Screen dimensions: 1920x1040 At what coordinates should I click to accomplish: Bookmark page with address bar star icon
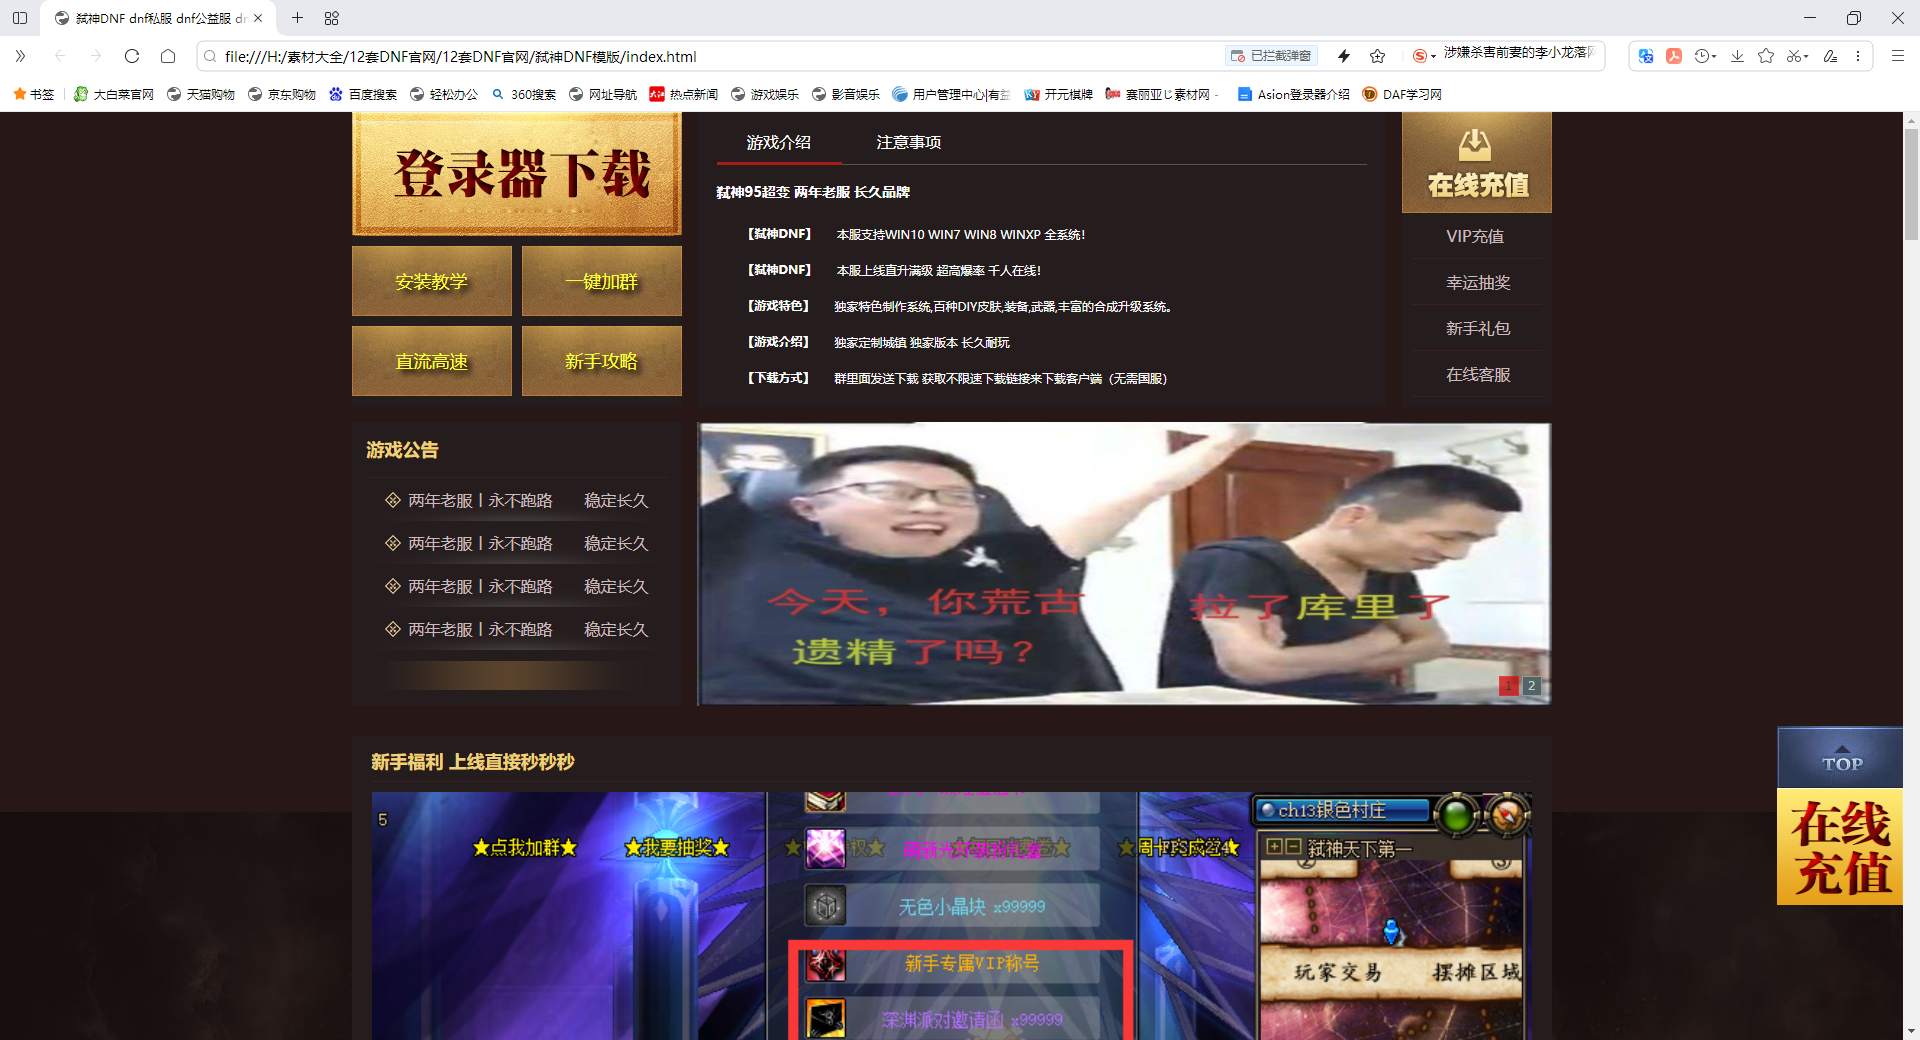pyautogui.click(x=1378, y=56)
